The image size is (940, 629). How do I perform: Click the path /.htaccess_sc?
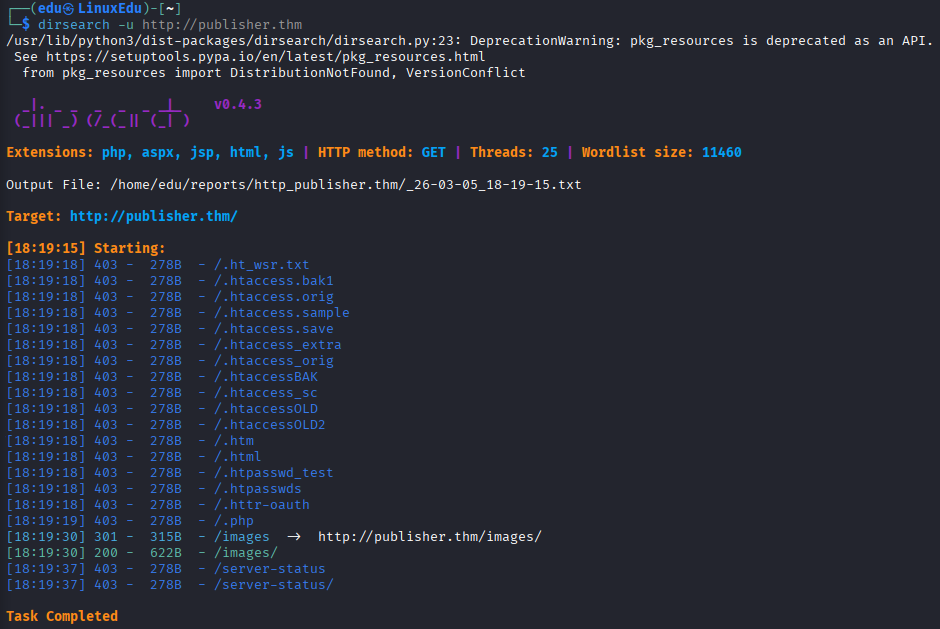(266, 393)
